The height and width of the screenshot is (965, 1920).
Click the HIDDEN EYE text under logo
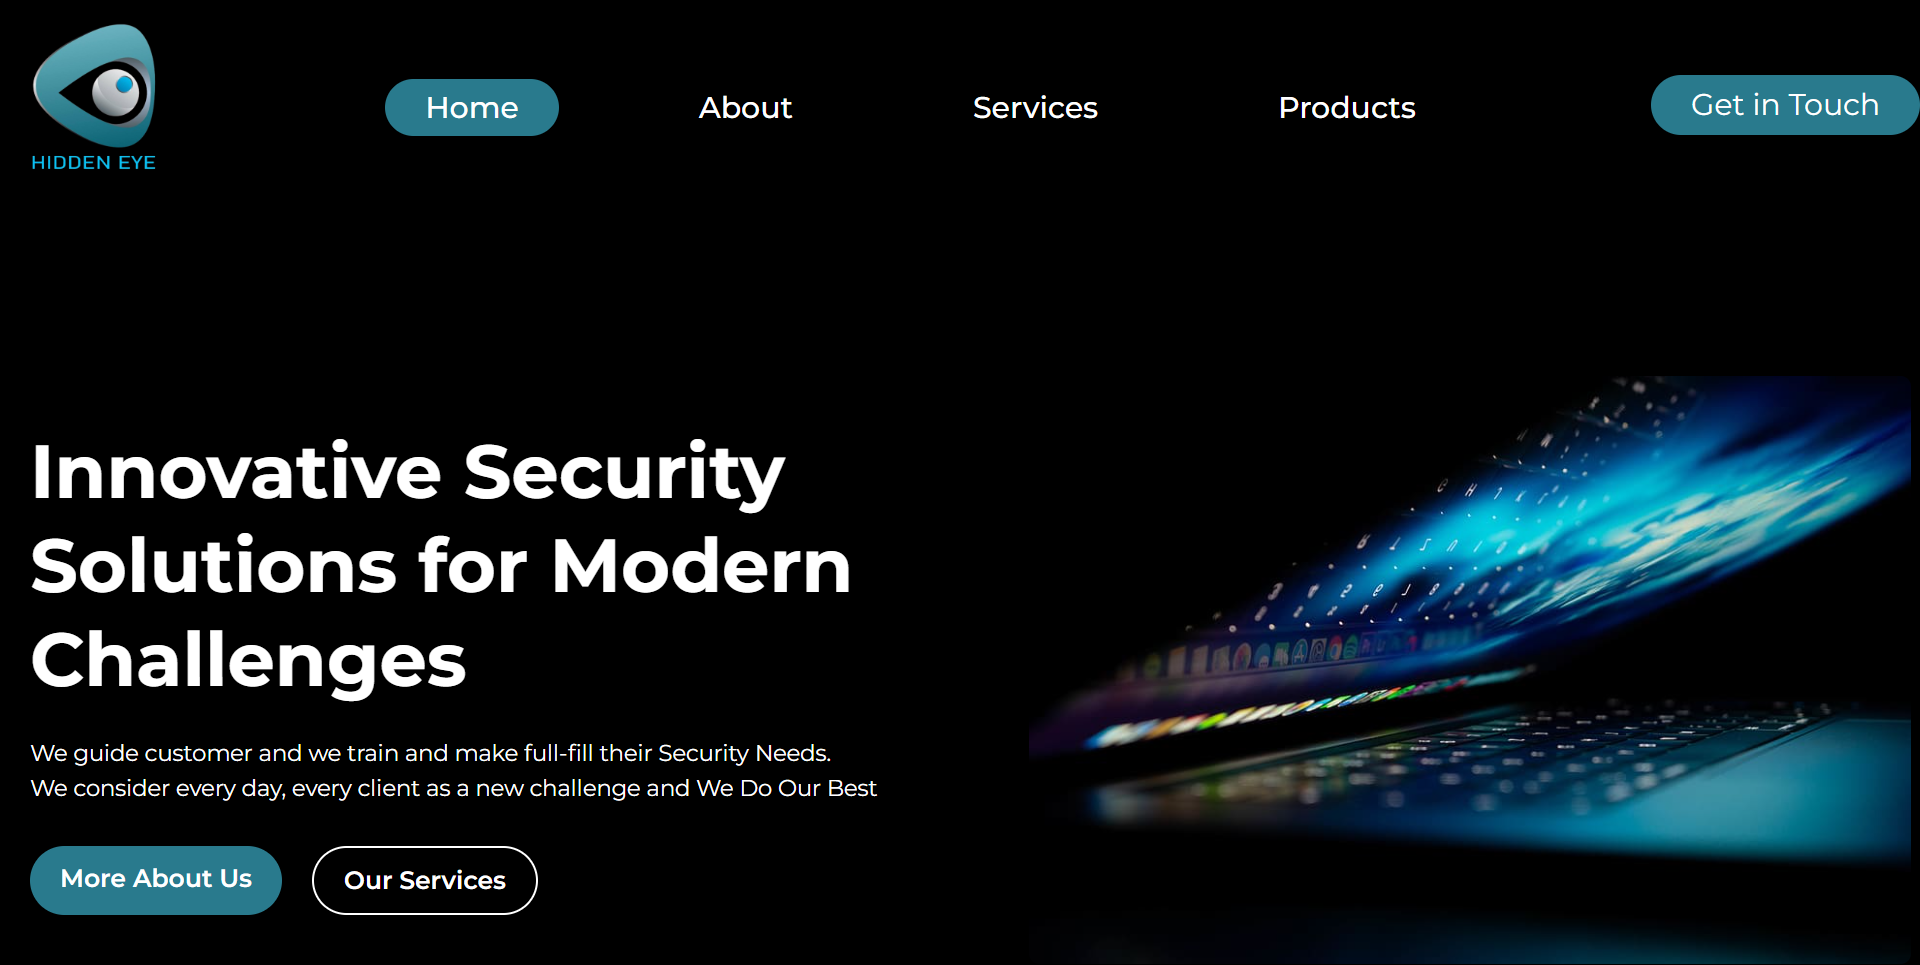pyautogui.click(x=94, y=163)
